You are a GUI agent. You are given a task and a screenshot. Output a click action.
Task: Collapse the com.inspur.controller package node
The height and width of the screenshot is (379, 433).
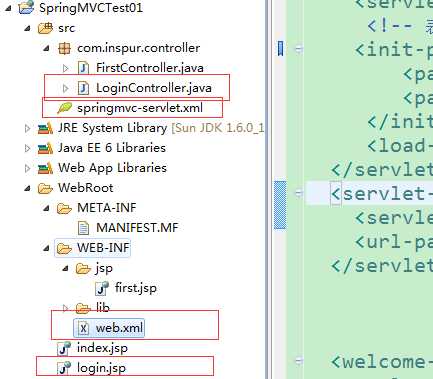click(47, 49)
